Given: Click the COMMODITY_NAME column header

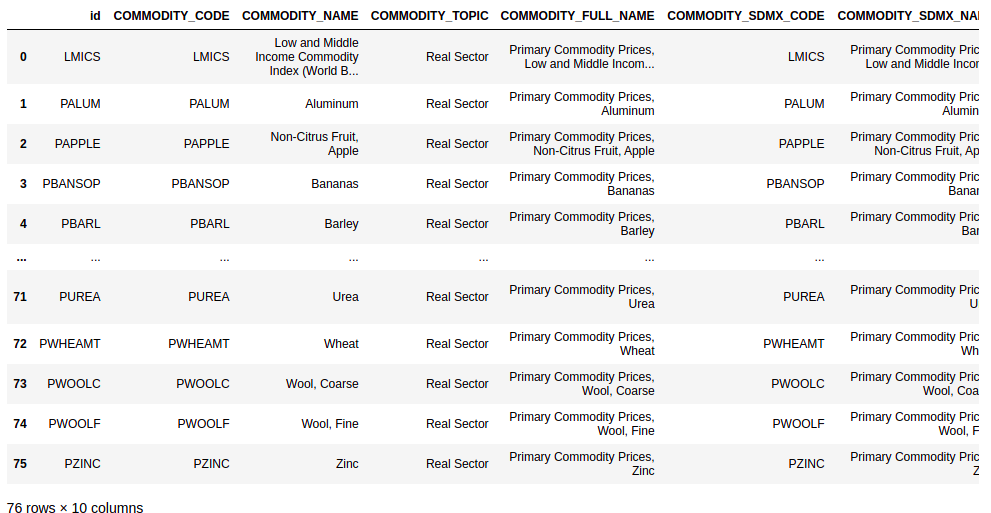Looking at the screenshot, I should tap(300, 16).
